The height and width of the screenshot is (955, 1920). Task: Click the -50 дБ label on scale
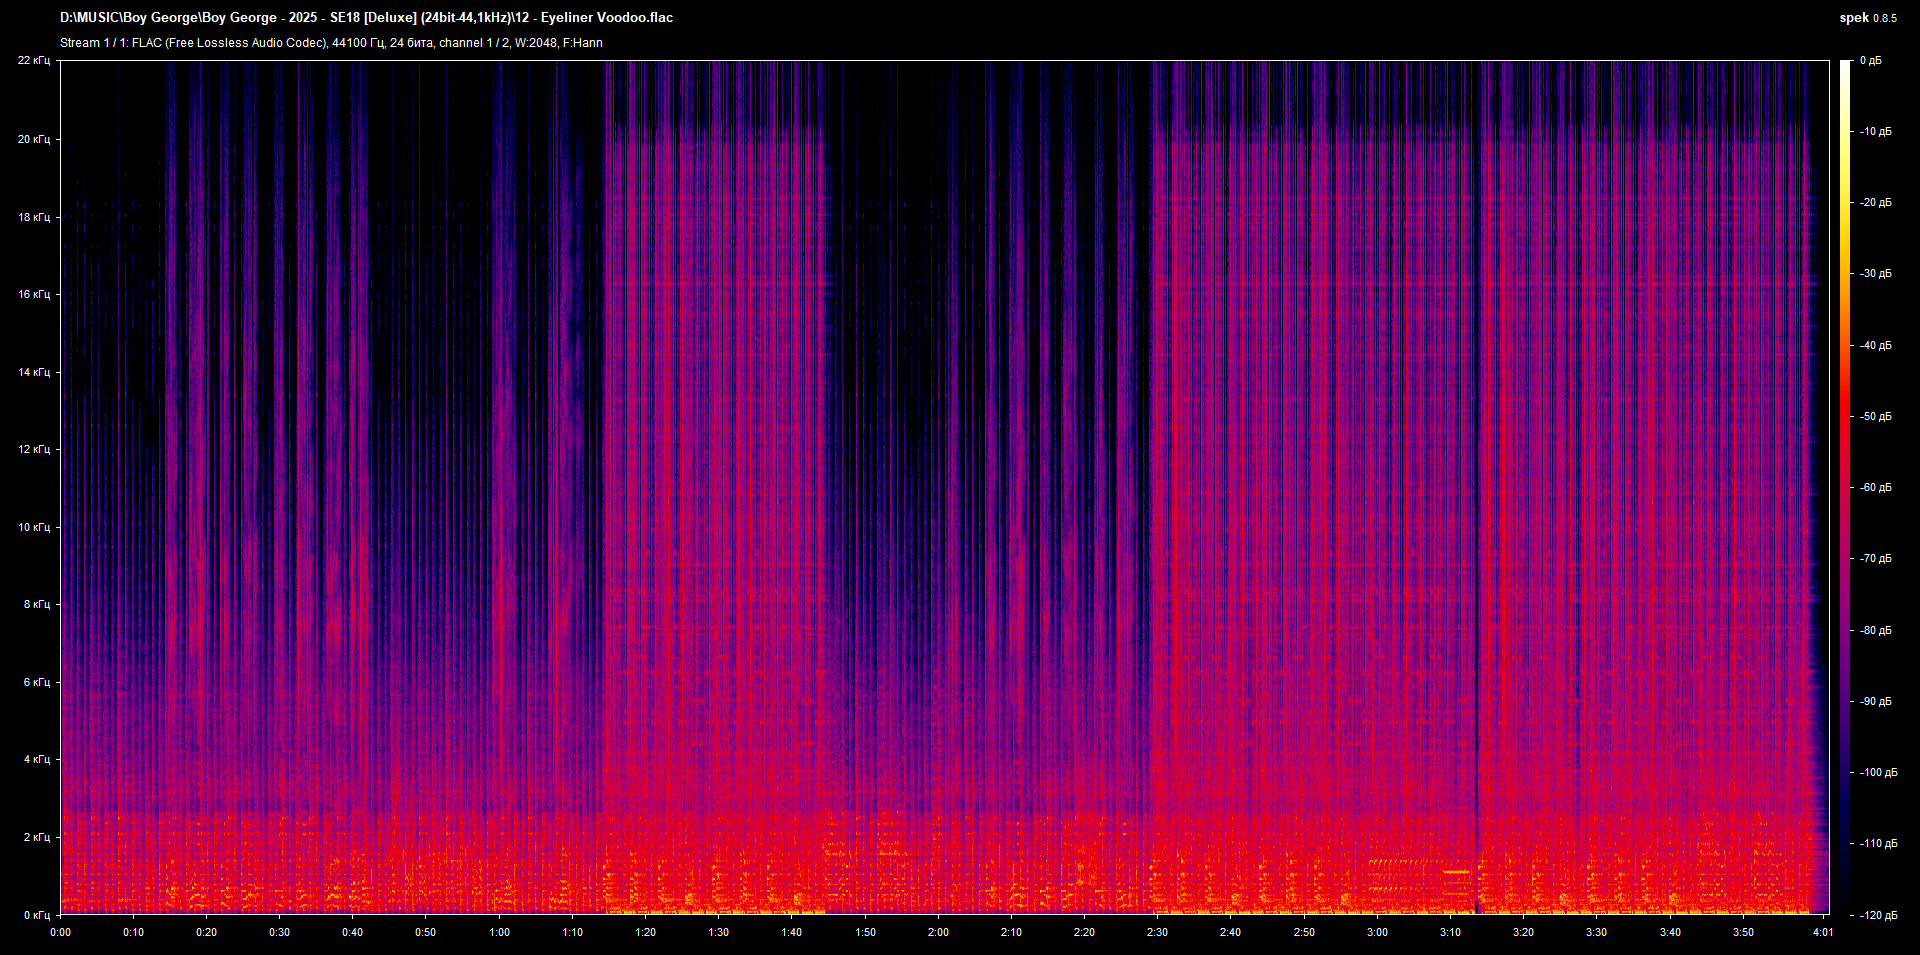(1874, 416)
